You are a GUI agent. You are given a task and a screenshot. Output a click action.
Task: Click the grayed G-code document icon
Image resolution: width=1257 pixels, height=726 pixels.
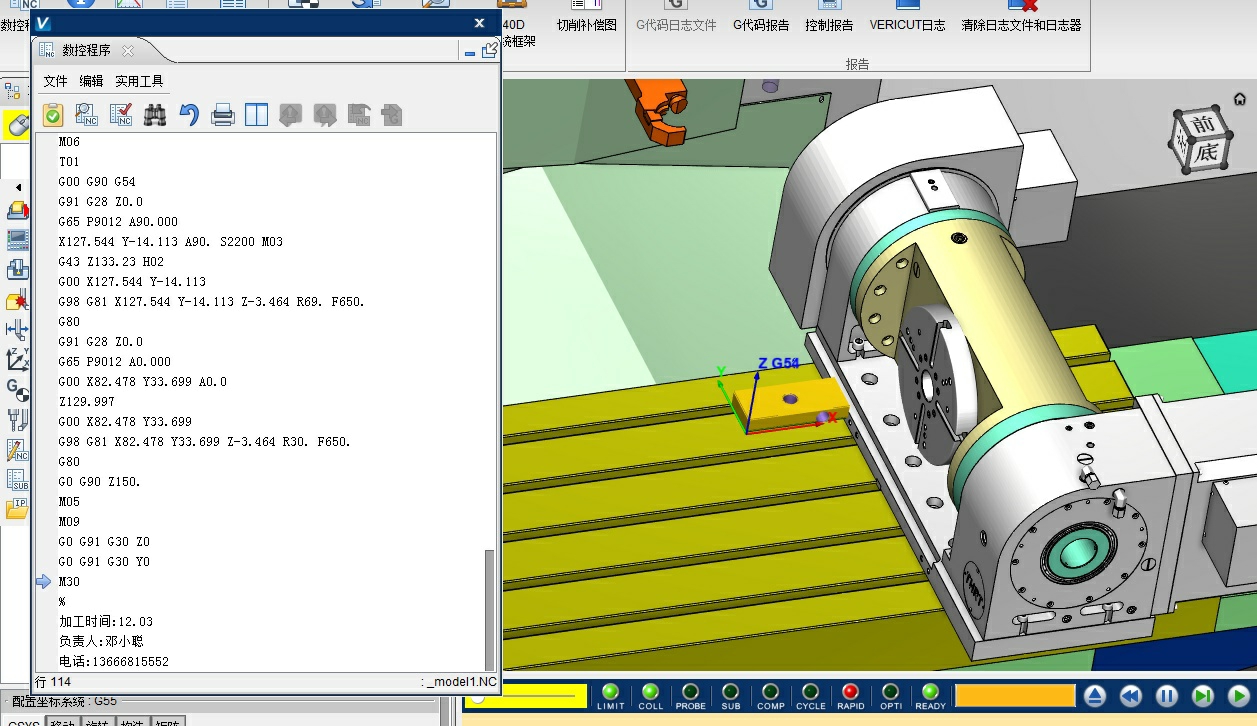(391, 115)
